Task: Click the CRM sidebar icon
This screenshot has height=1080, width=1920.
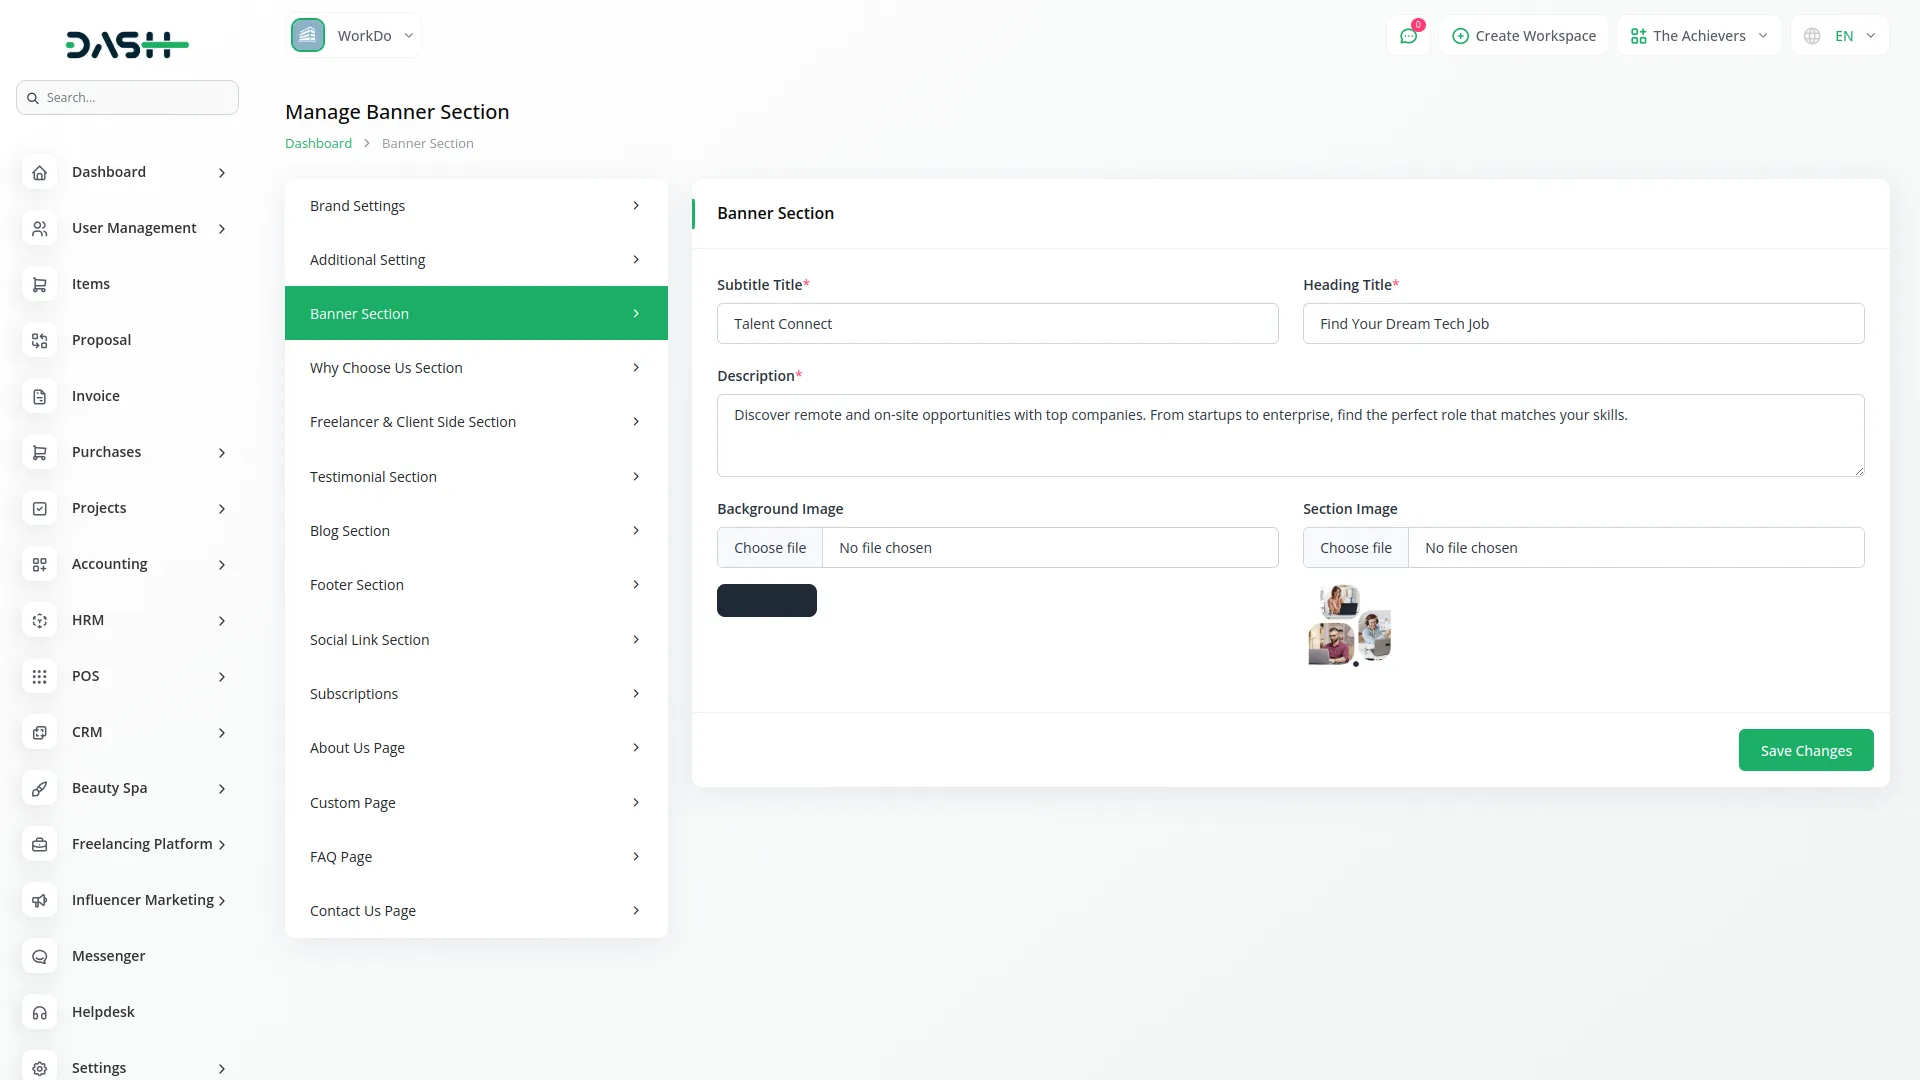Action: click(x=39, y=732)
